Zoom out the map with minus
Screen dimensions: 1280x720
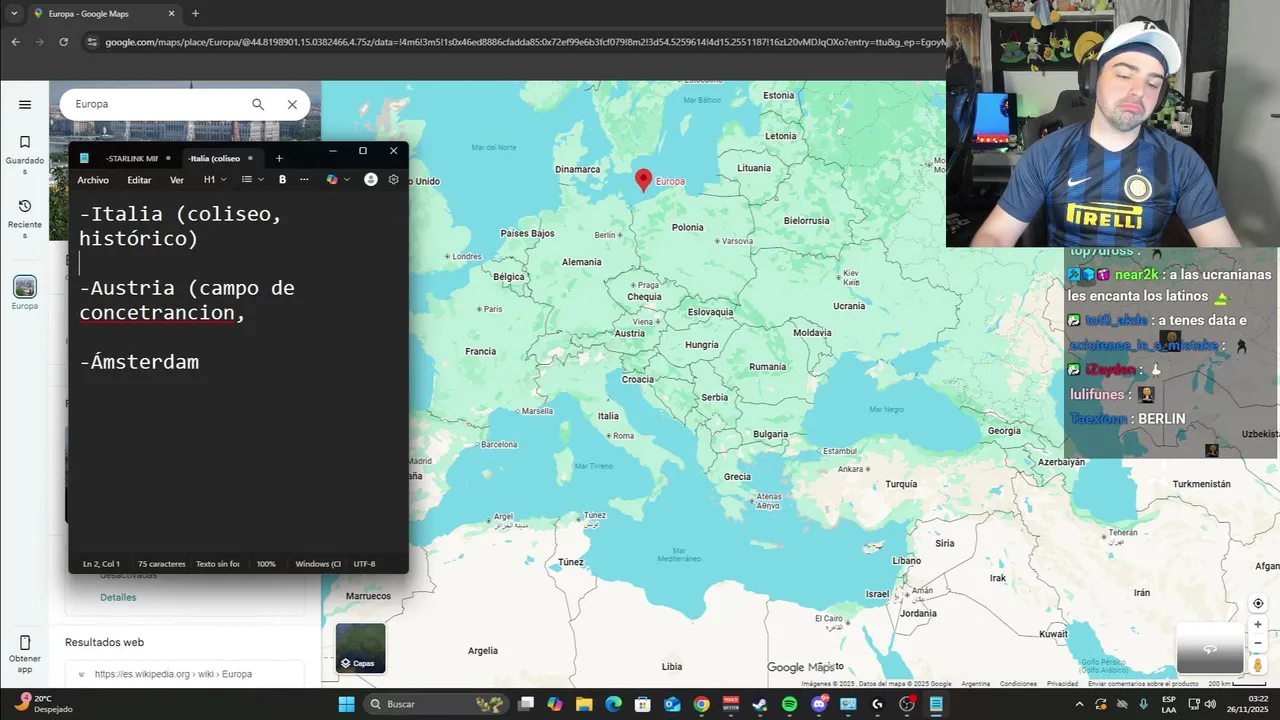pyautogui.click(x=1258, y=644)
